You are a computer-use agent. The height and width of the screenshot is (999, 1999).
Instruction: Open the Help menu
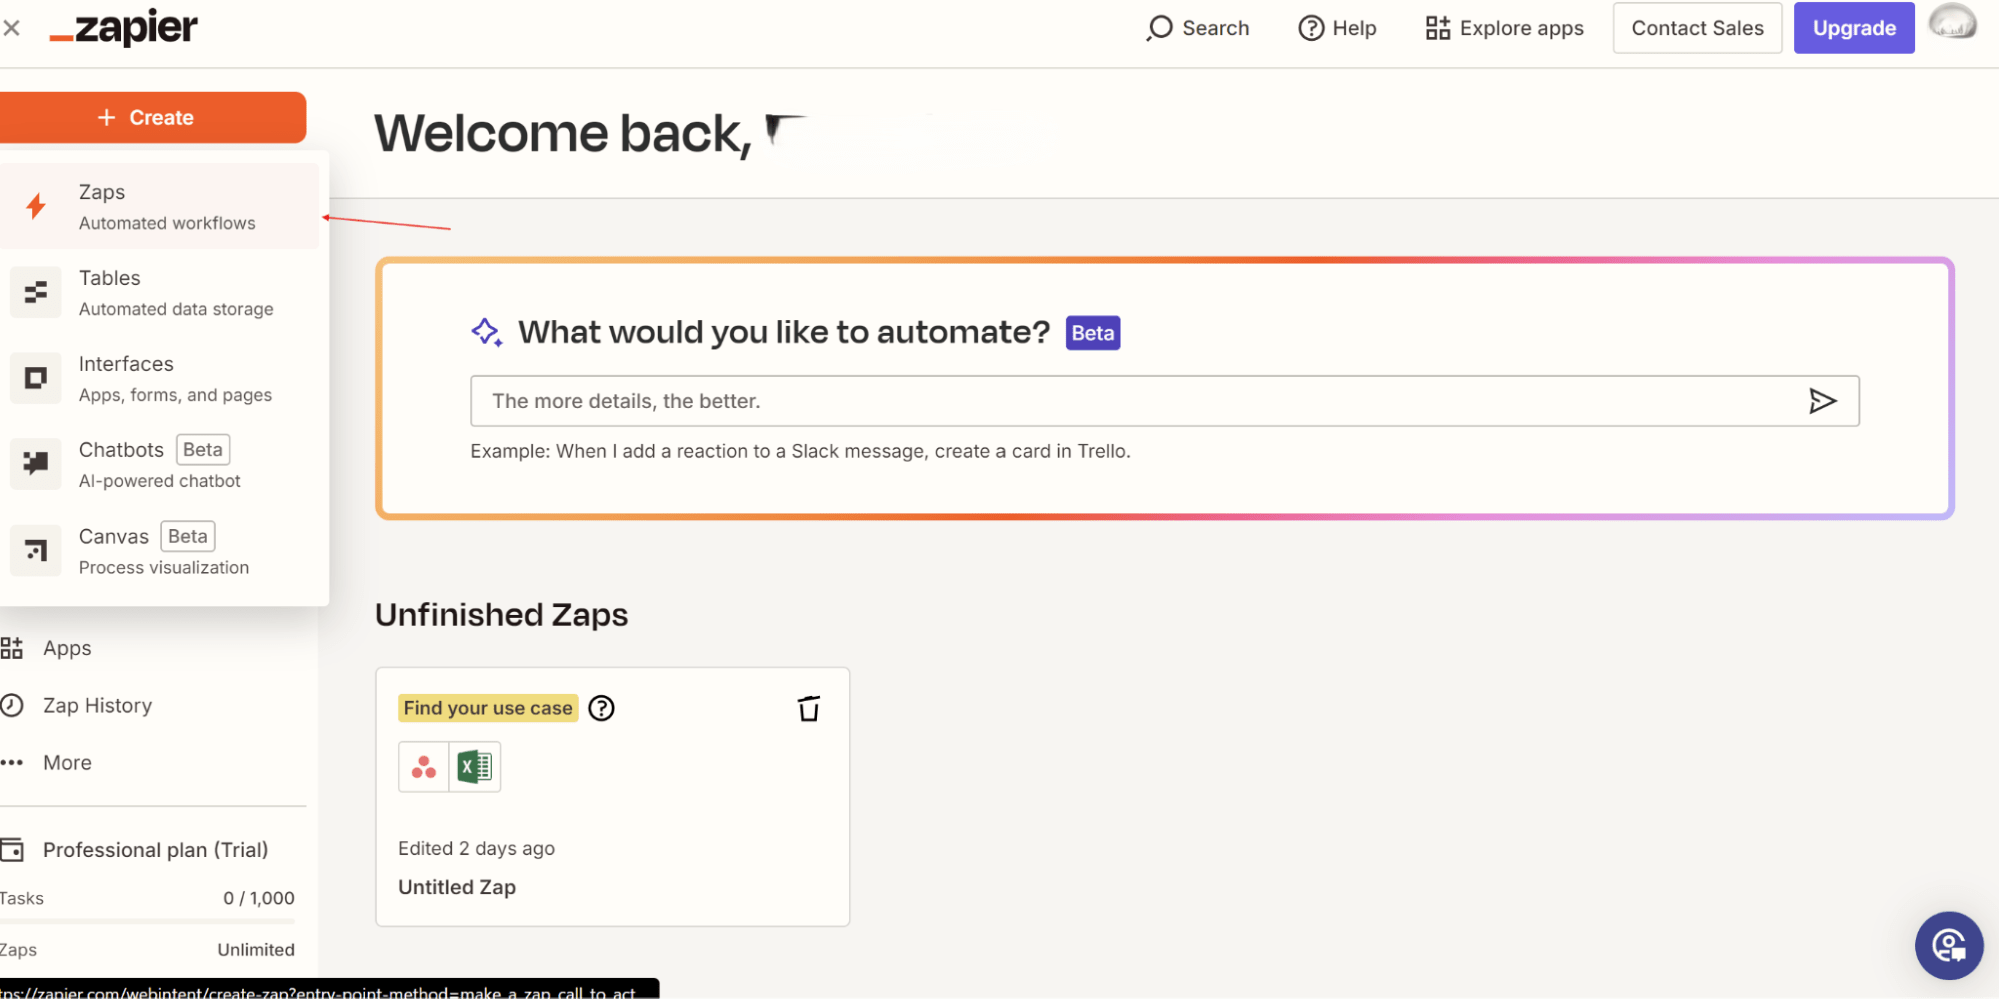pos(1337,28)
